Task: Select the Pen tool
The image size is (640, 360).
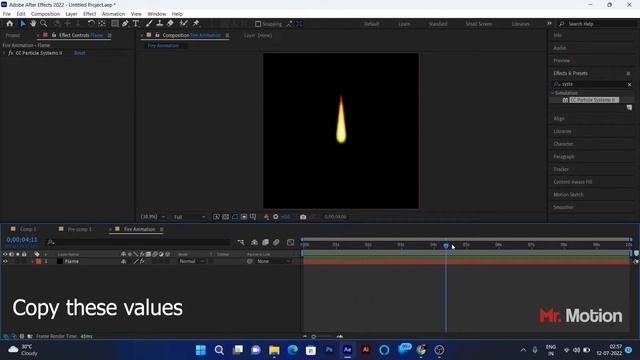Action: pyautogui.click(x=125, y=24)
